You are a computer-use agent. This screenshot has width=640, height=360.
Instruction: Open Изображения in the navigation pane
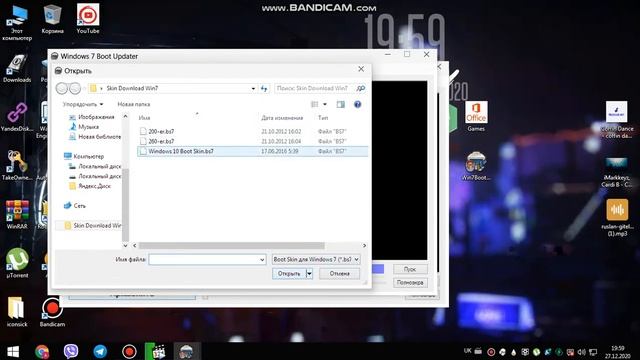91,117
